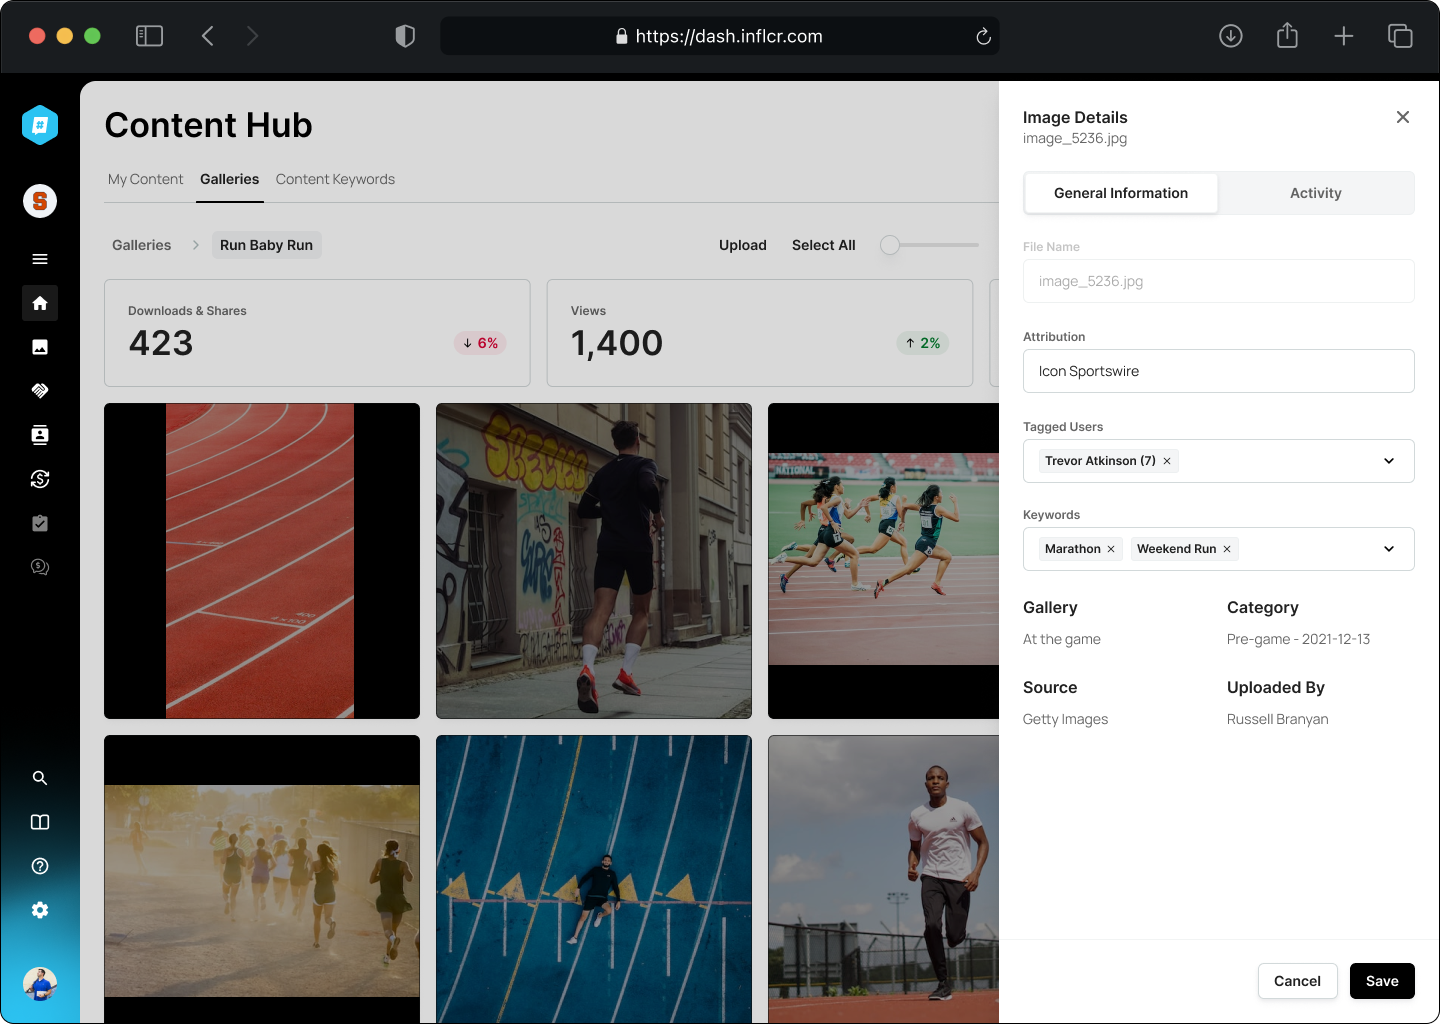Expand the hamburger menu in sidebar
This screenshot has height=1024, width=1440.
click(40, 259)
